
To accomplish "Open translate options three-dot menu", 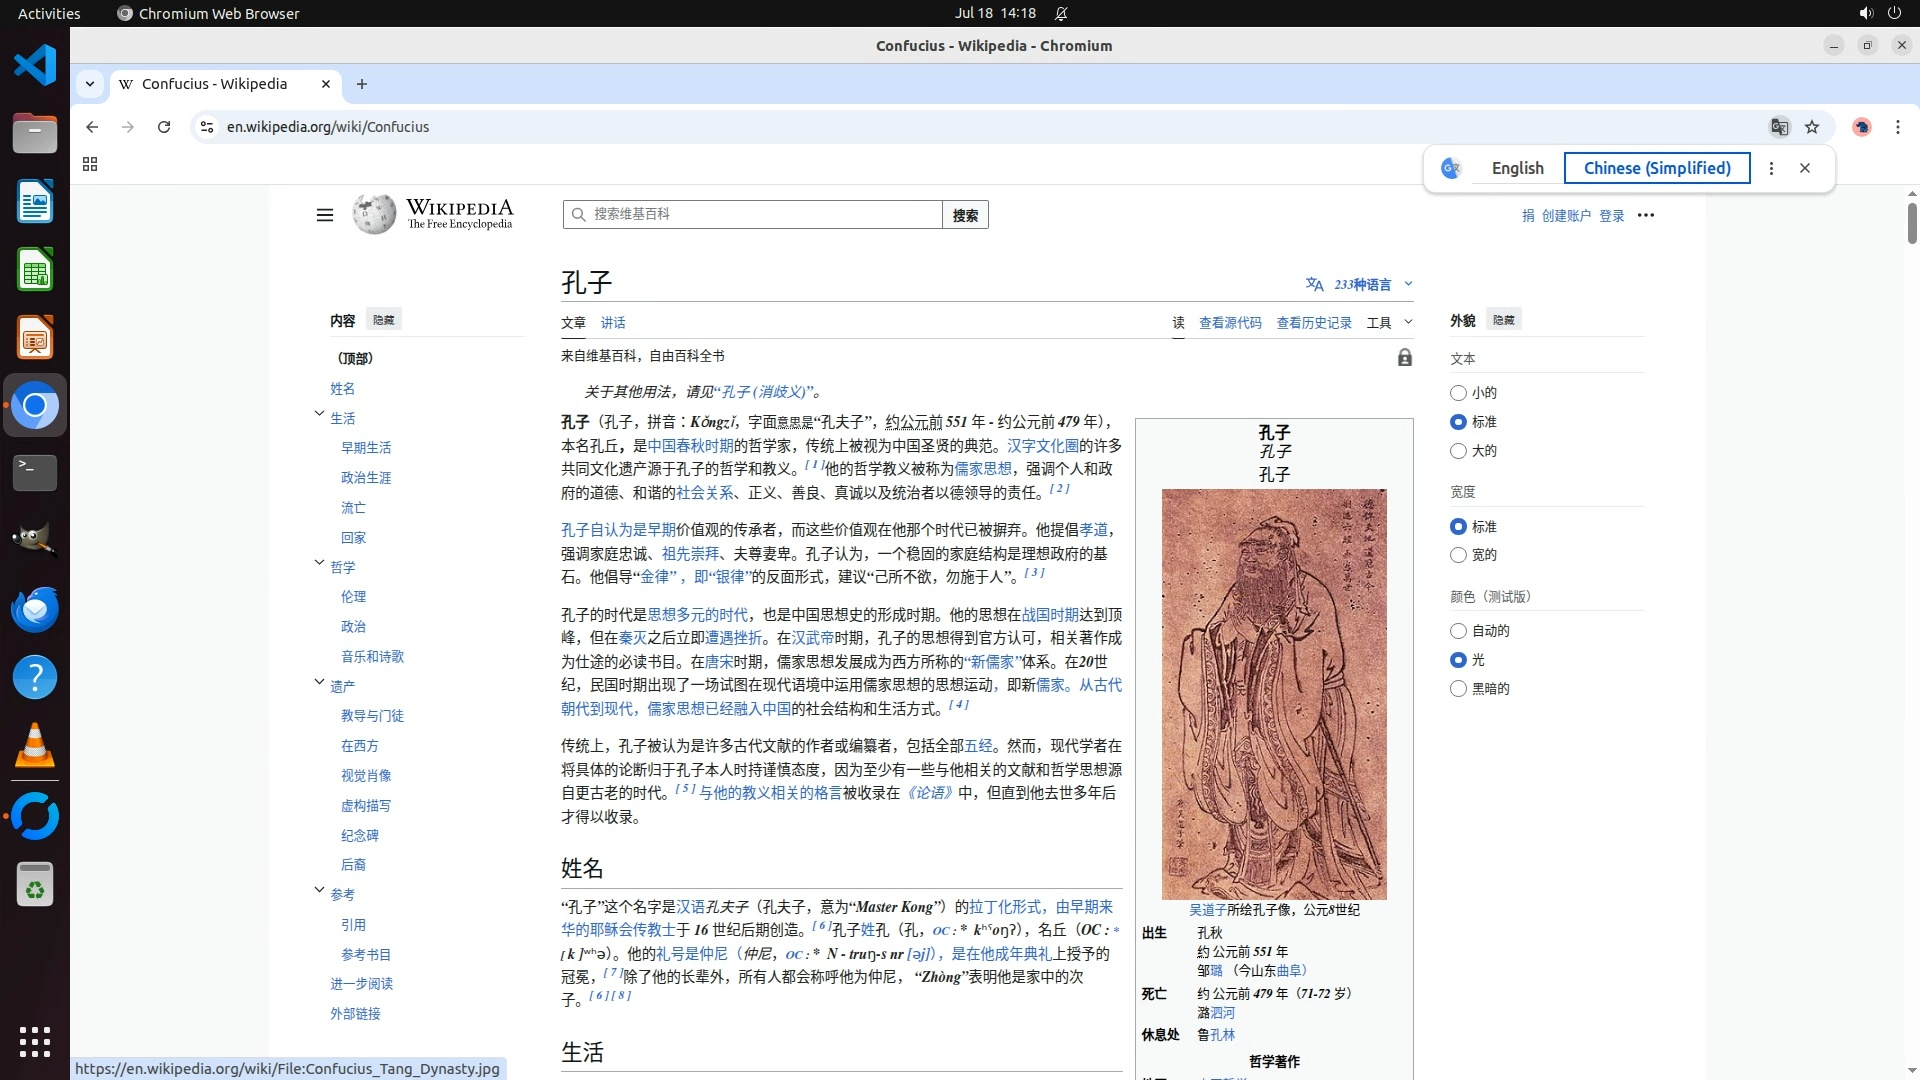I will click(1771, 168).
